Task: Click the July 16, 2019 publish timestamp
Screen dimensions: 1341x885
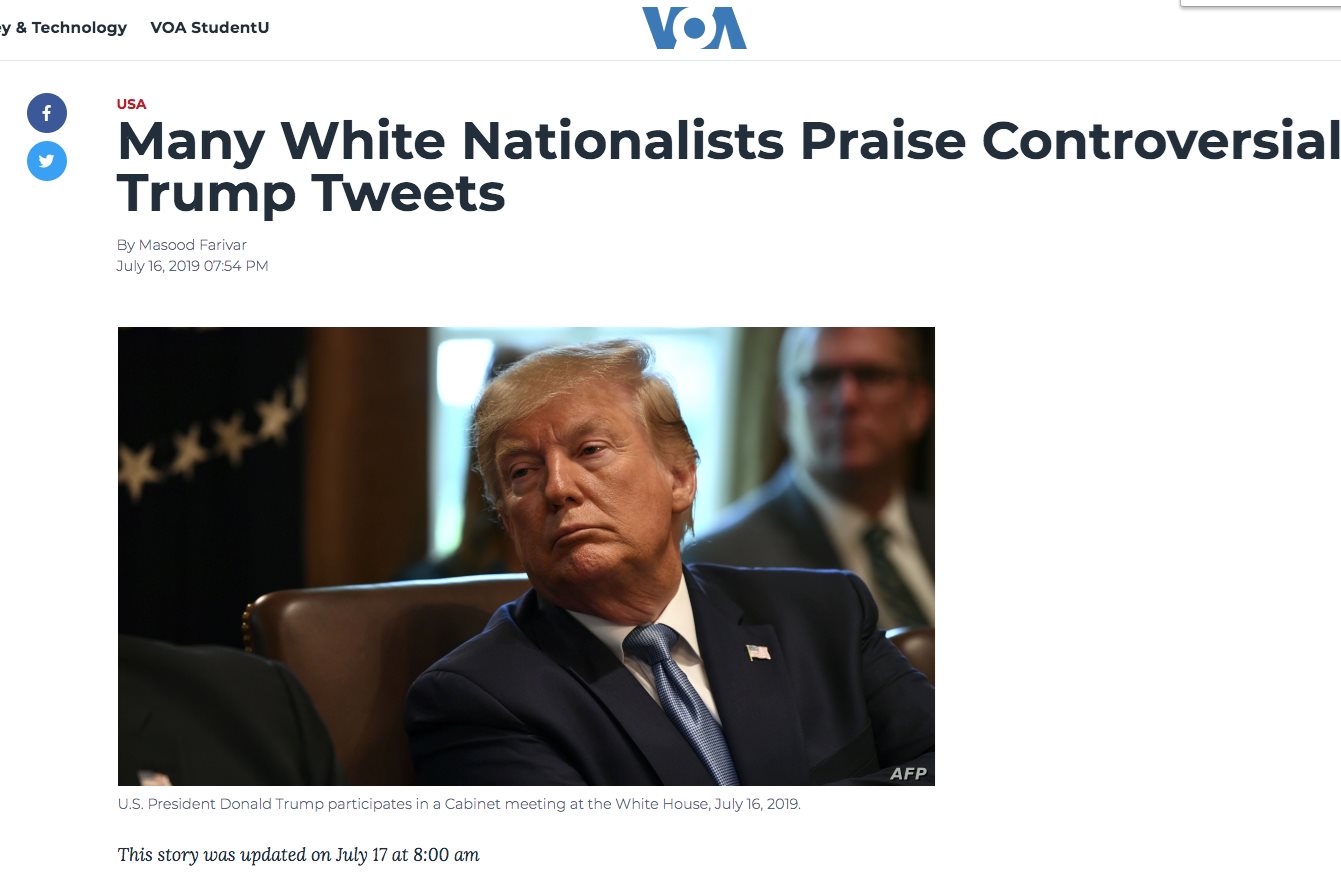Action: [192, 266]
